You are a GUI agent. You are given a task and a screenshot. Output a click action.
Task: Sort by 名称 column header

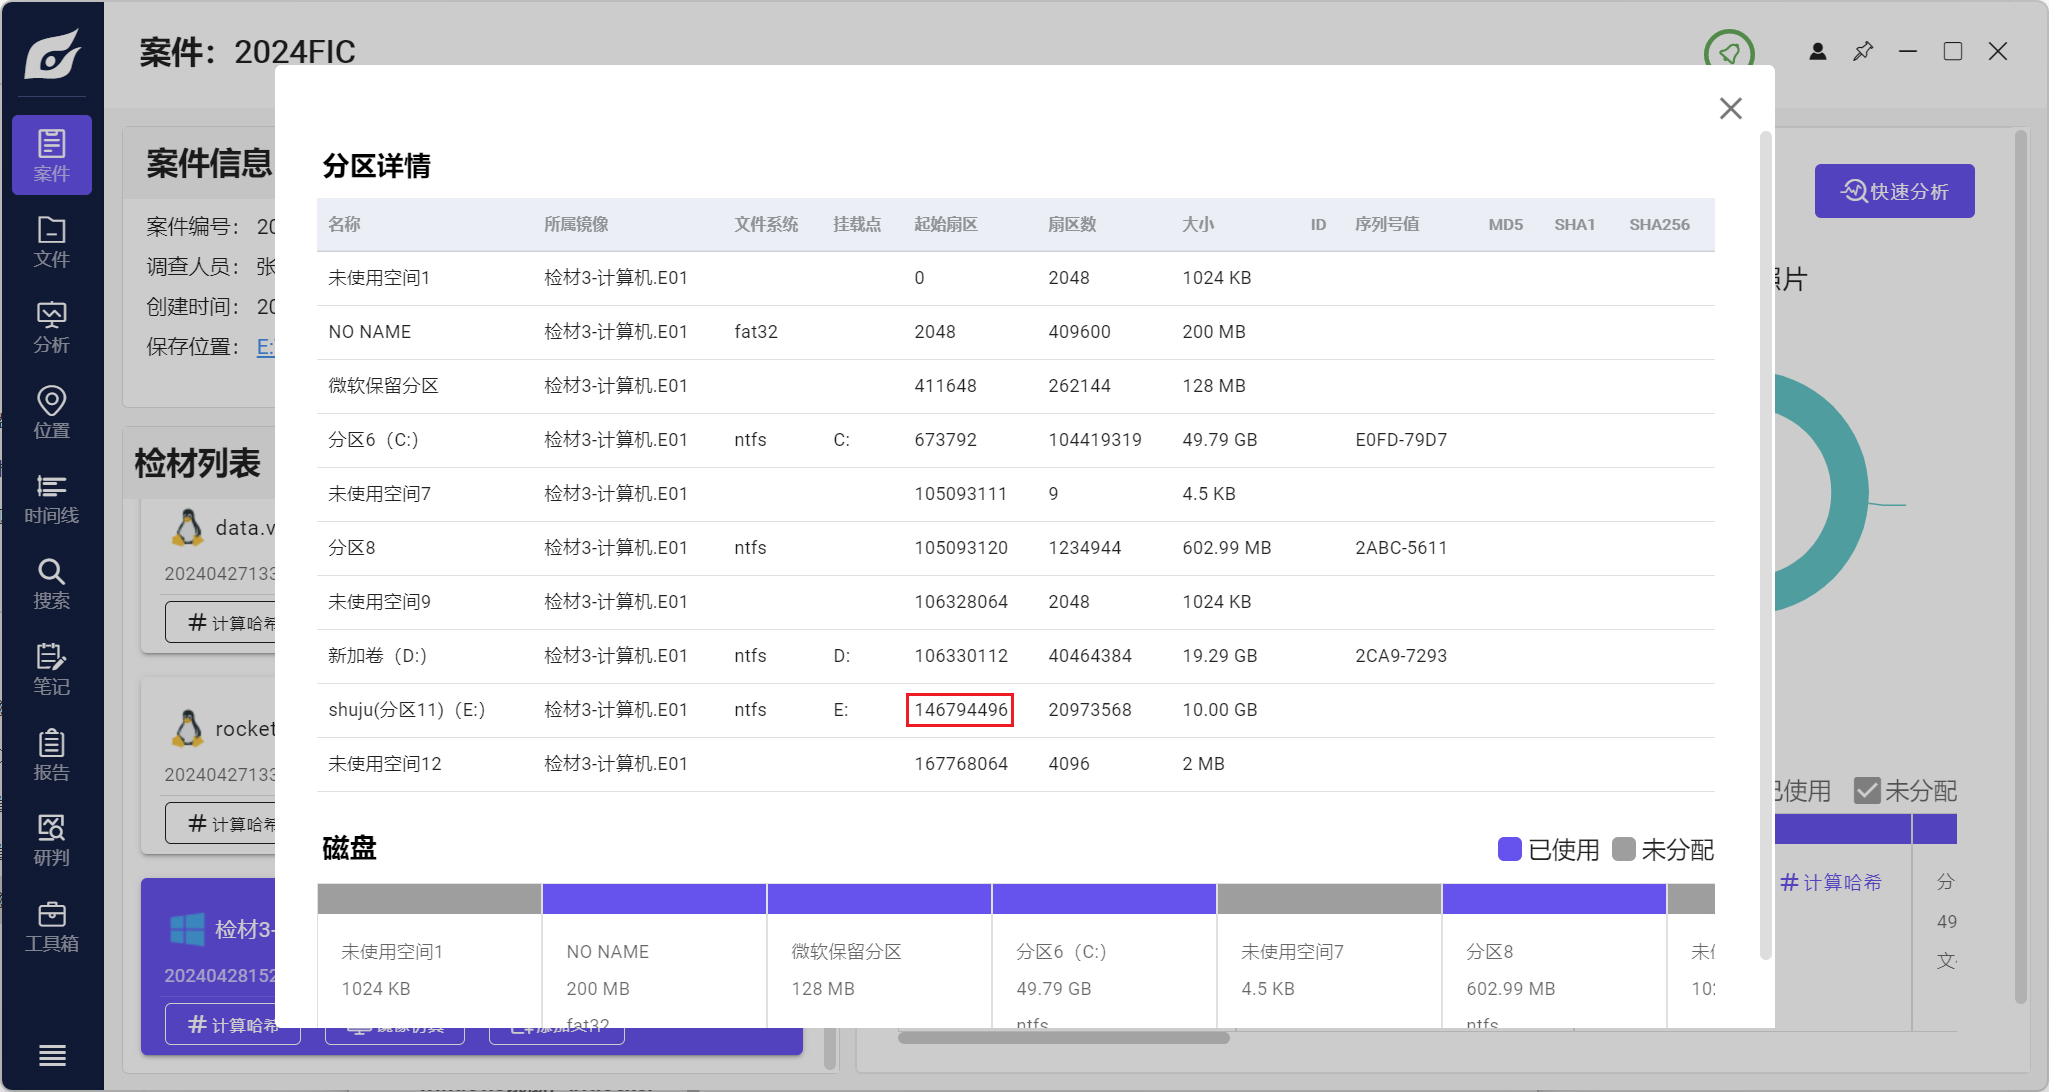click(345, 224)
